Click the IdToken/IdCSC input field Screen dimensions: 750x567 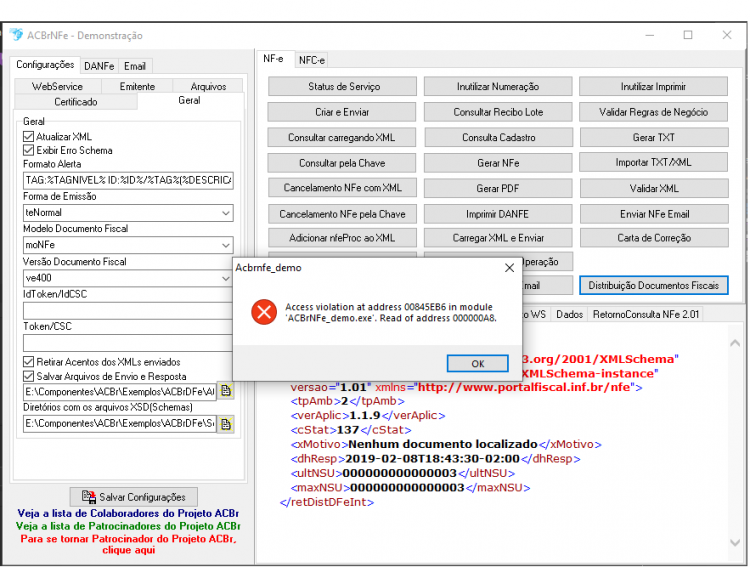pyautogui.click(x=128, y=311)
